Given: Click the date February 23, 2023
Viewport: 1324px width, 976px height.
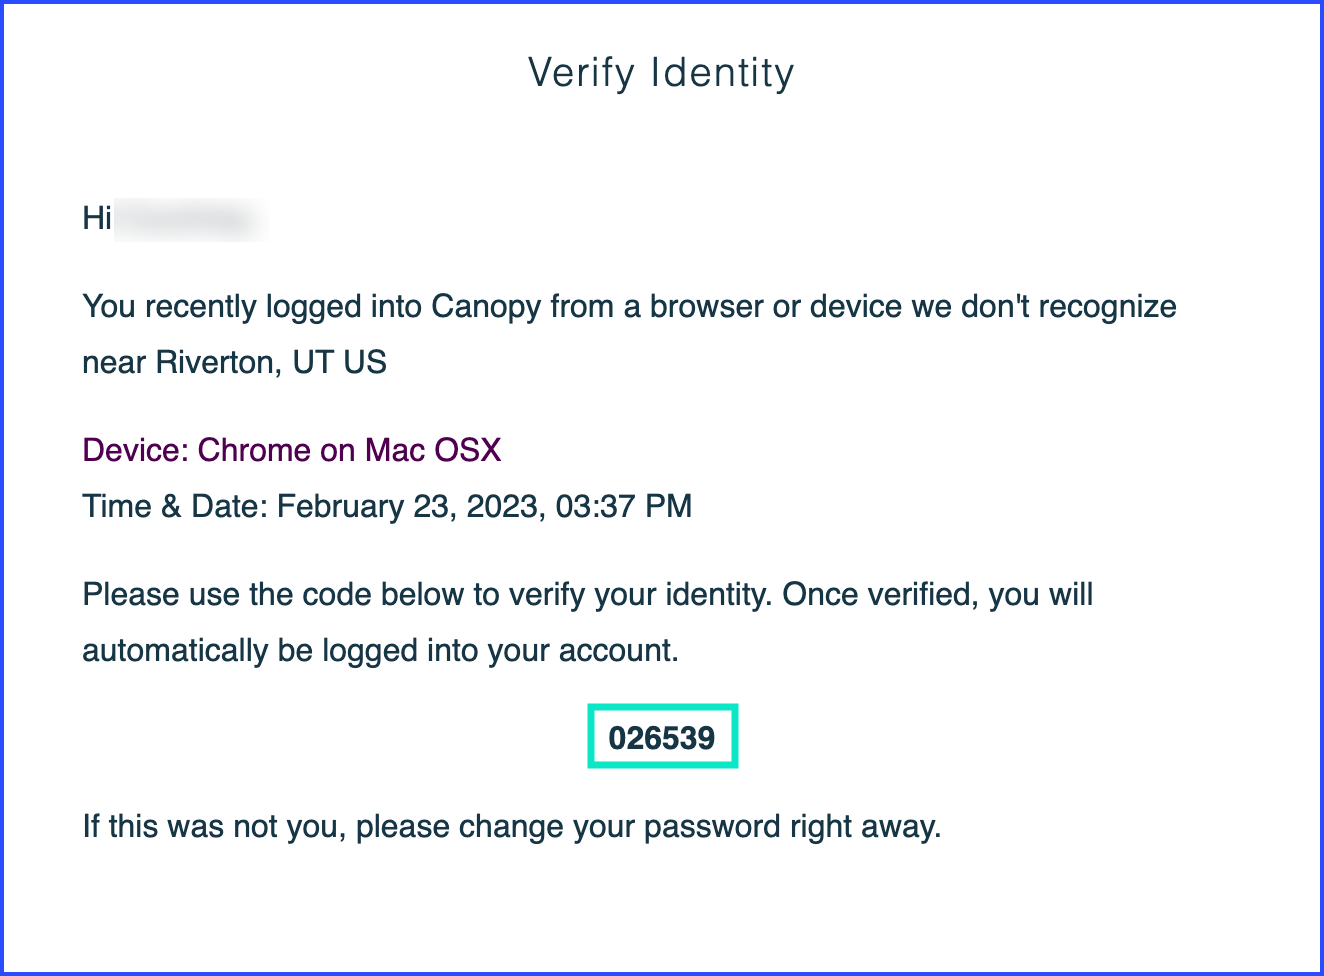Looking at the screenshot, I should coord(410,506).
